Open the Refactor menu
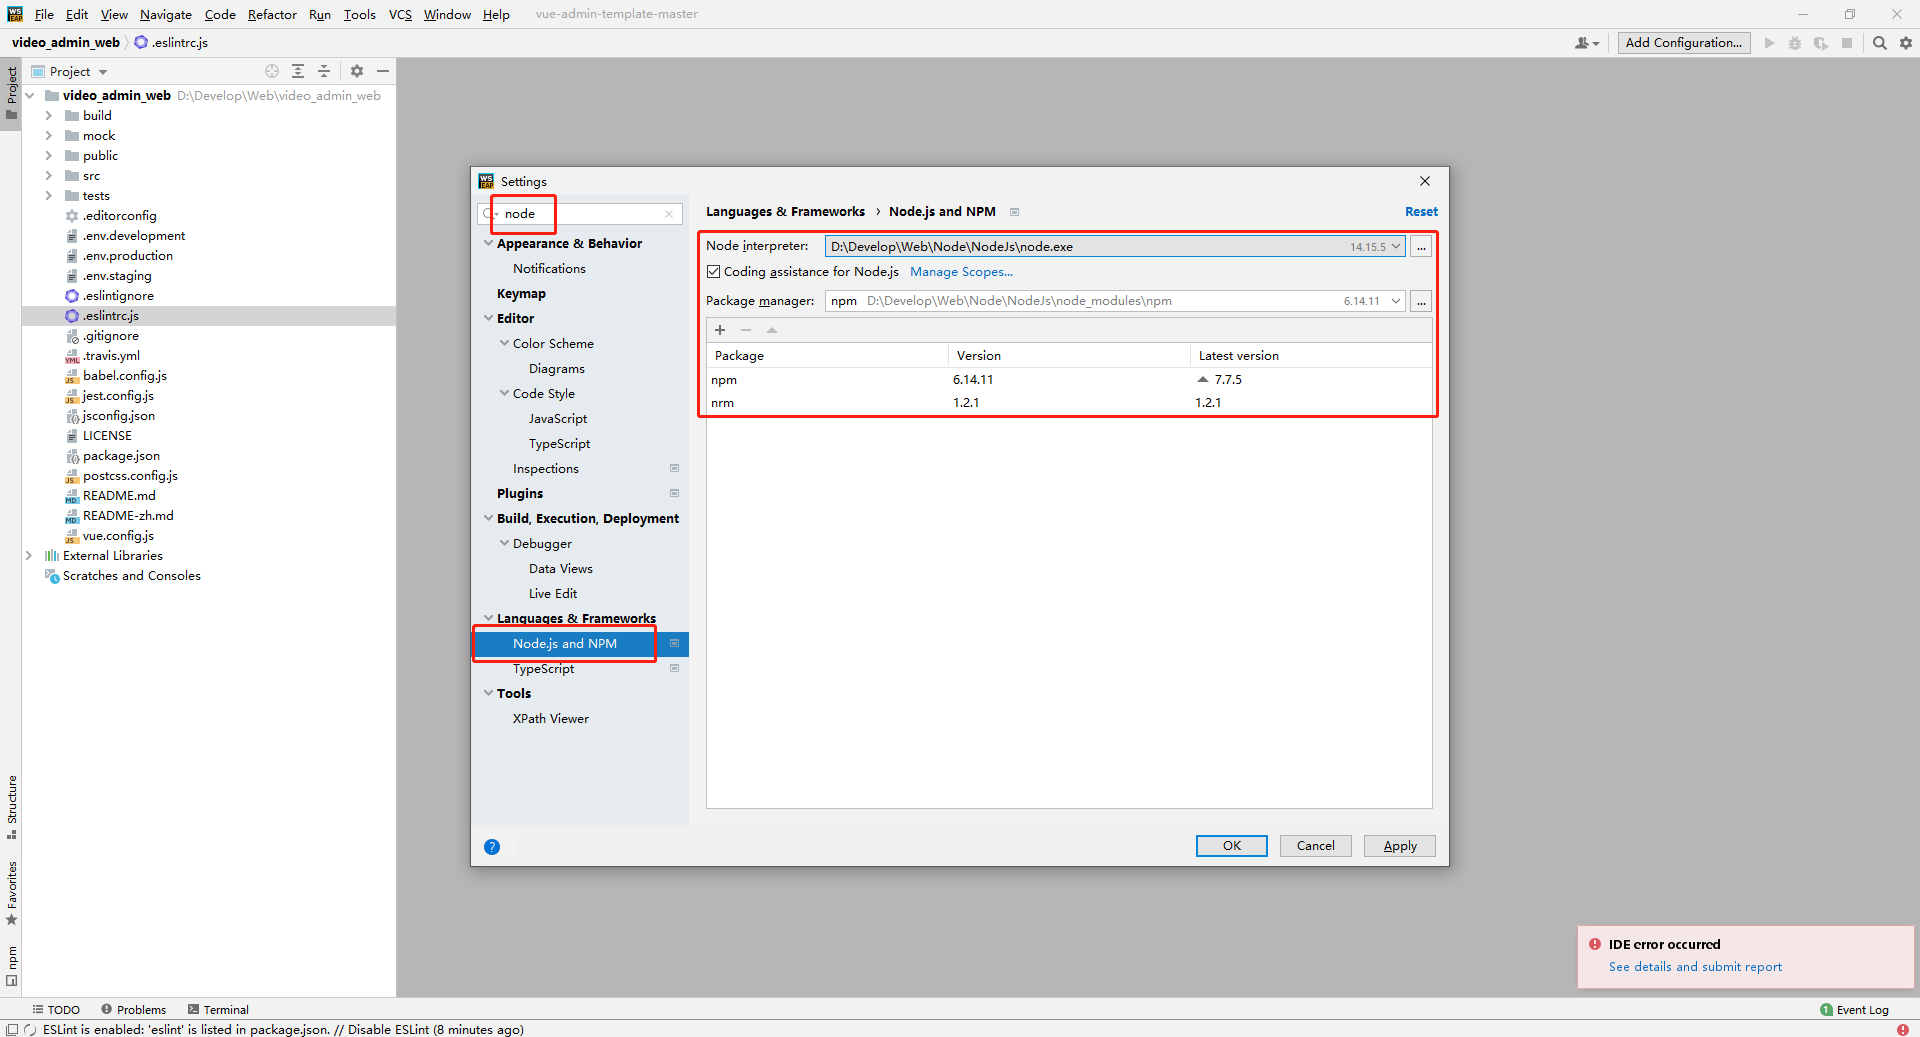 coord(272,14)
